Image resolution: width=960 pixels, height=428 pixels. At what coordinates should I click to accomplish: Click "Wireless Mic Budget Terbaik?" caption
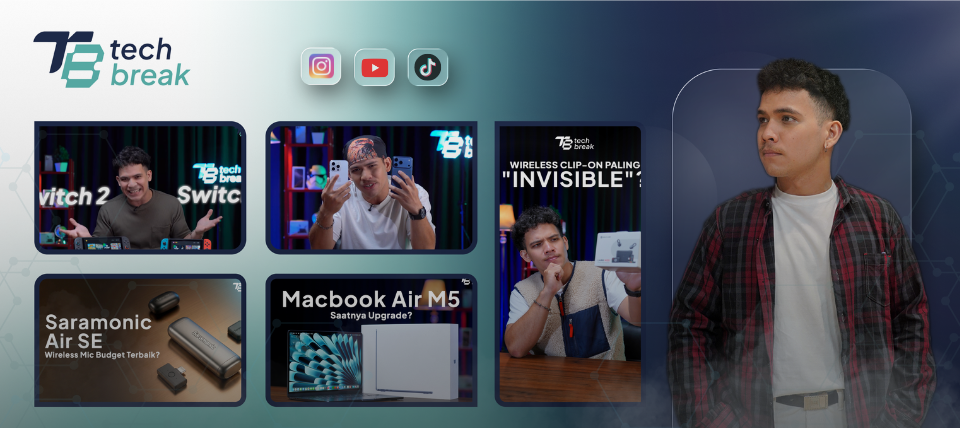coord(98,353)
